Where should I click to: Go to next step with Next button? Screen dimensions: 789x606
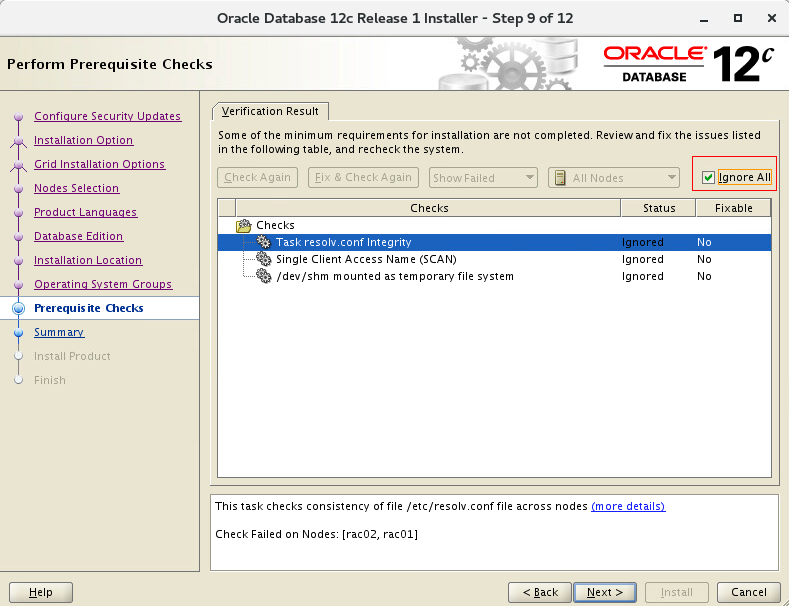(605, 592)
